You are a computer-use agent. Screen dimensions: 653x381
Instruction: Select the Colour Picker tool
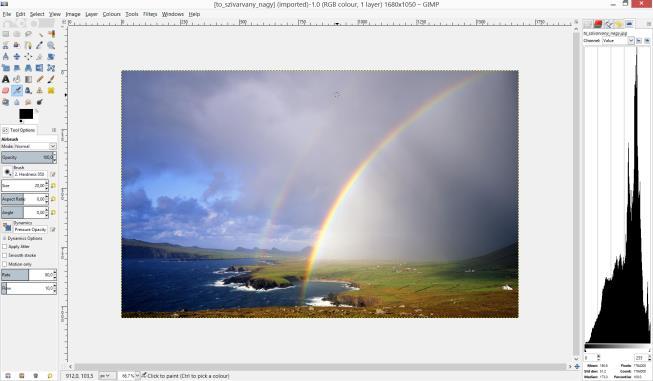tap(40, 45)
